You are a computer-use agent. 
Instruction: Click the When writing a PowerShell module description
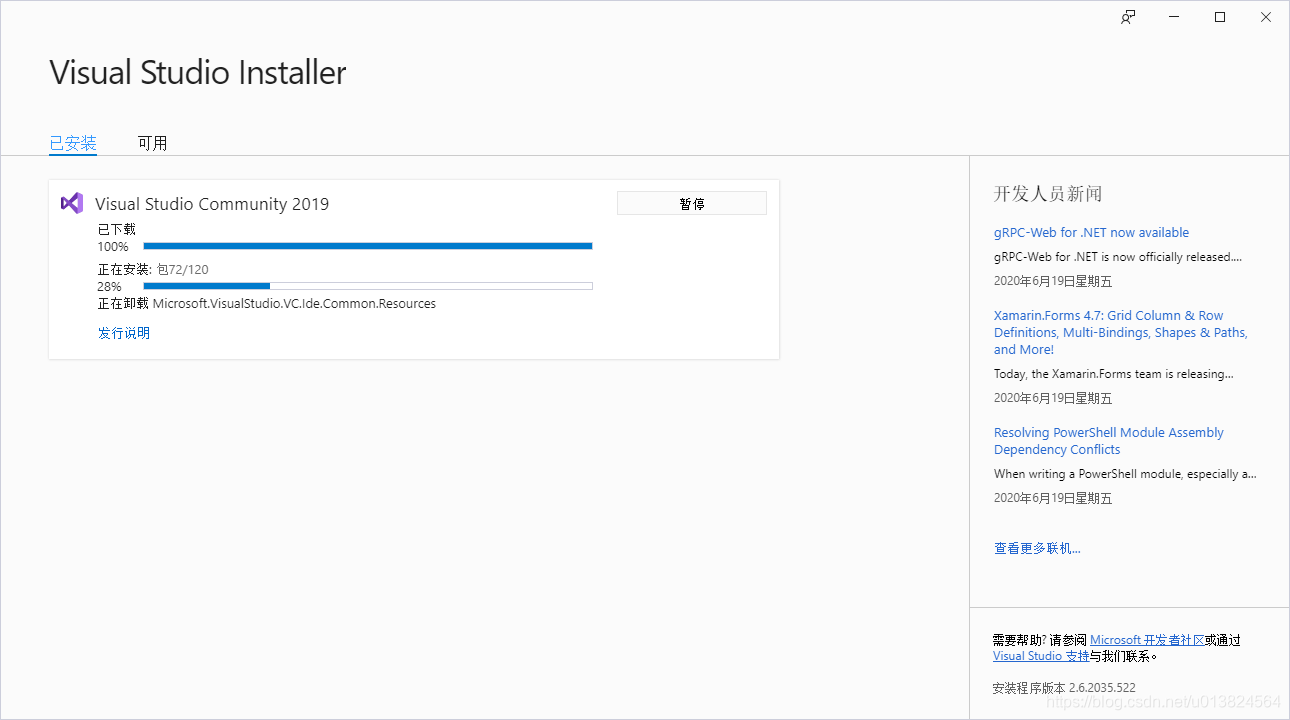pos(1125,474)
